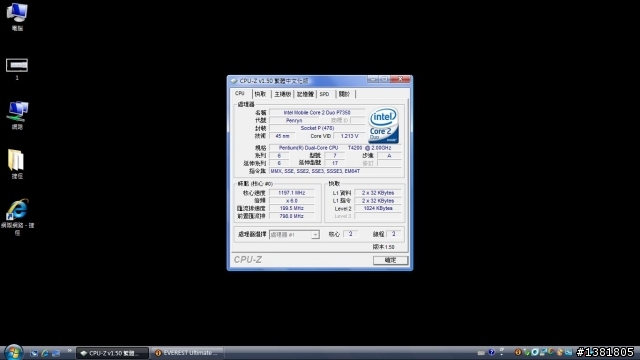Click the model value 7
This screenshot has height=360, width=640.
click(x=335, y=156)
